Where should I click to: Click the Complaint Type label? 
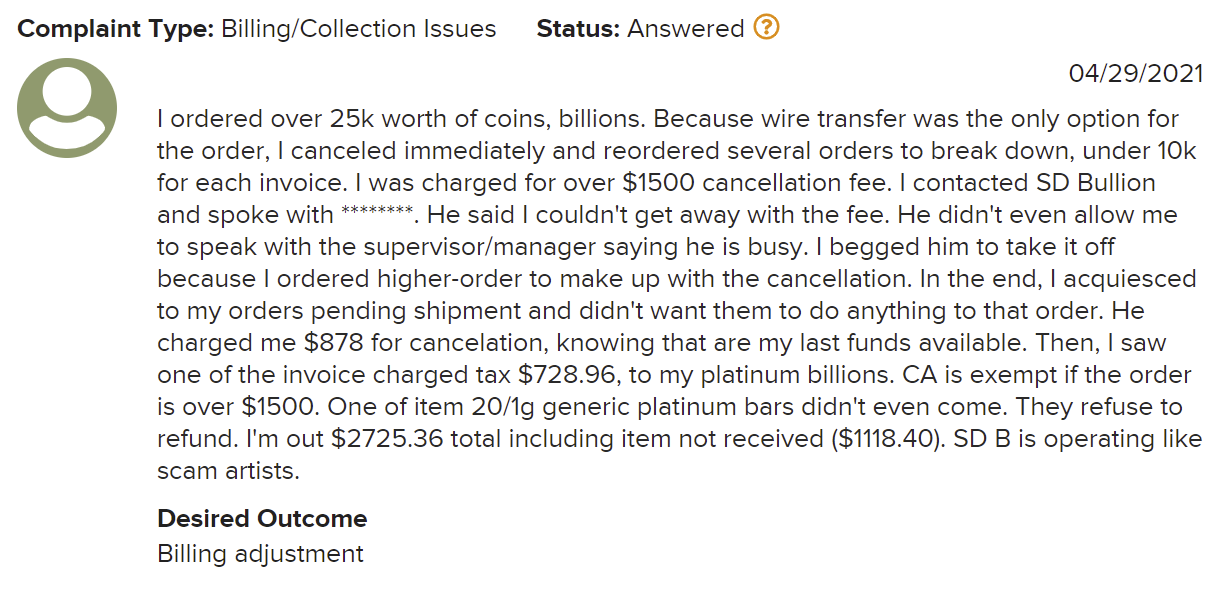[116, 29]
